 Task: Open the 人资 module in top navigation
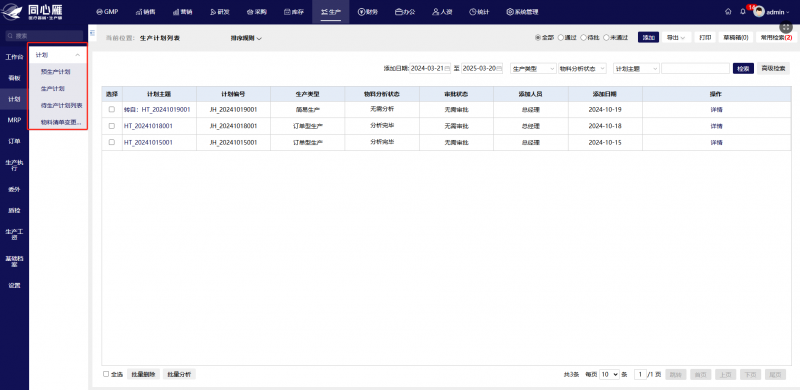pyautogui.click(x=442, y=12)
